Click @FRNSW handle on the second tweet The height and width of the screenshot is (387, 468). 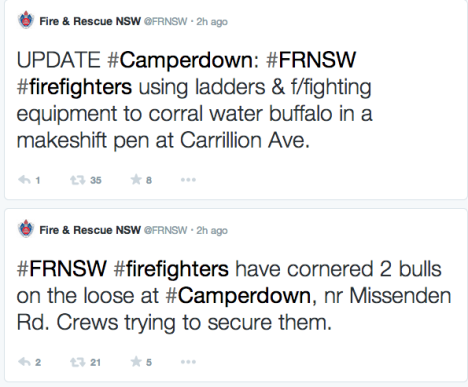[165, 230]
